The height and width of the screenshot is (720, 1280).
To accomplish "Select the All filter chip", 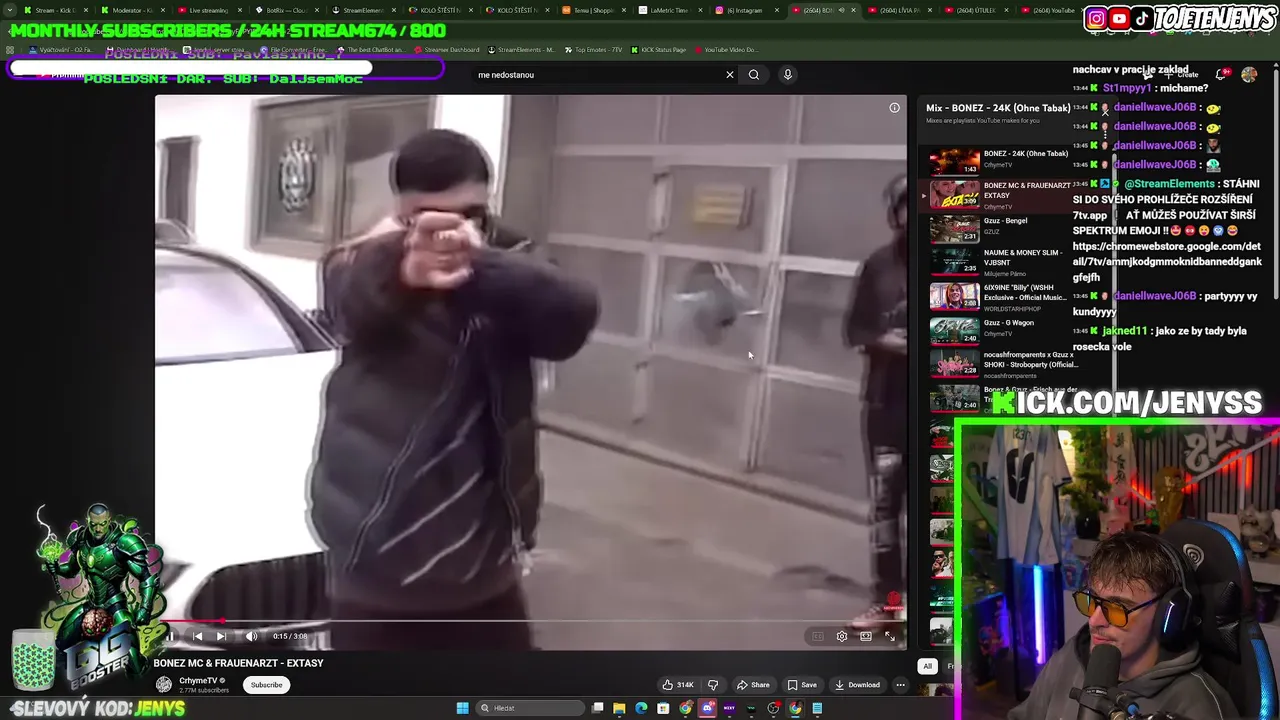I will coord(927,666).
